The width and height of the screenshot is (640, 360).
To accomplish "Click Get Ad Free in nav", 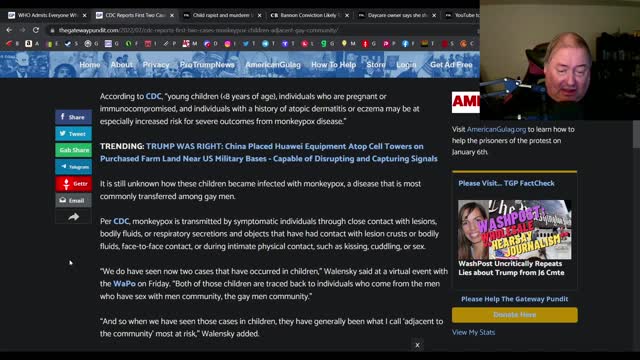I will (x=451, y=65).
